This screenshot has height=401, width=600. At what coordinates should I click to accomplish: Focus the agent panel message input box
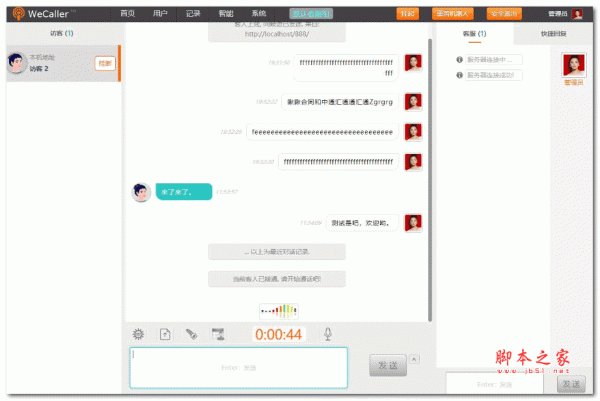[494, 384]
